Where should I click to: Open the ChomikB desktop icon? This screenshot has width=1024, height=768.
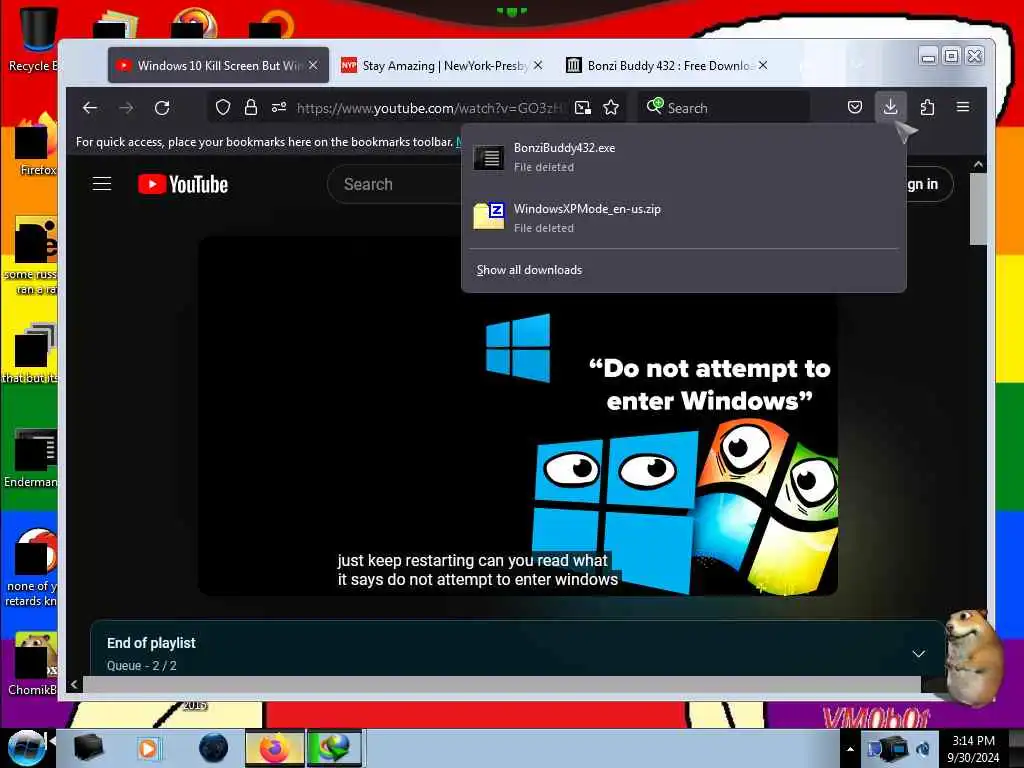click(33, 664)
